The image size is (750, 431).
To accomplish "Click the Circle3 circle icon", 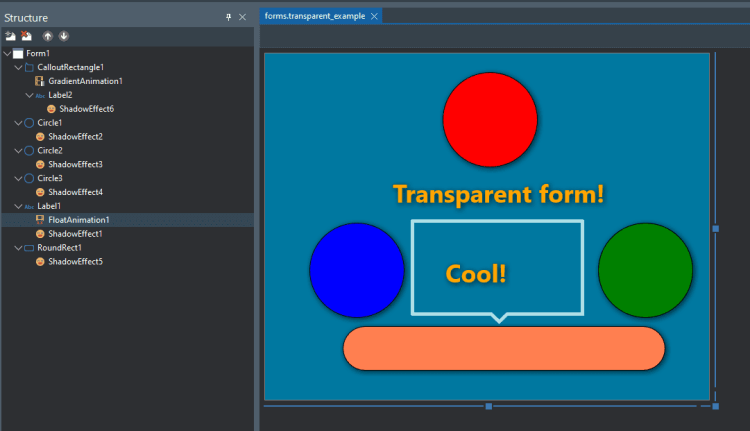I will (29, 178).
